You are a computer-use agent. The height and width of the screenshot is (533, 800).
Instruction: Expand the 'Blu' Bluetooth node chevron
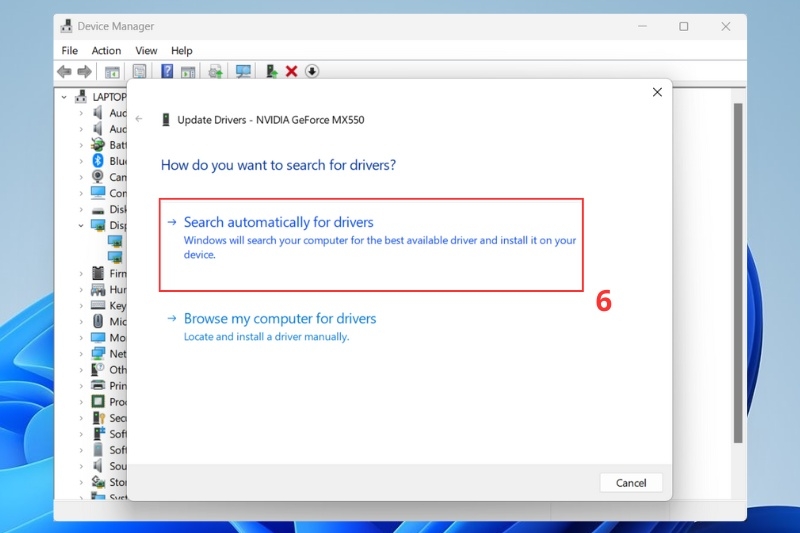point(81,161)
